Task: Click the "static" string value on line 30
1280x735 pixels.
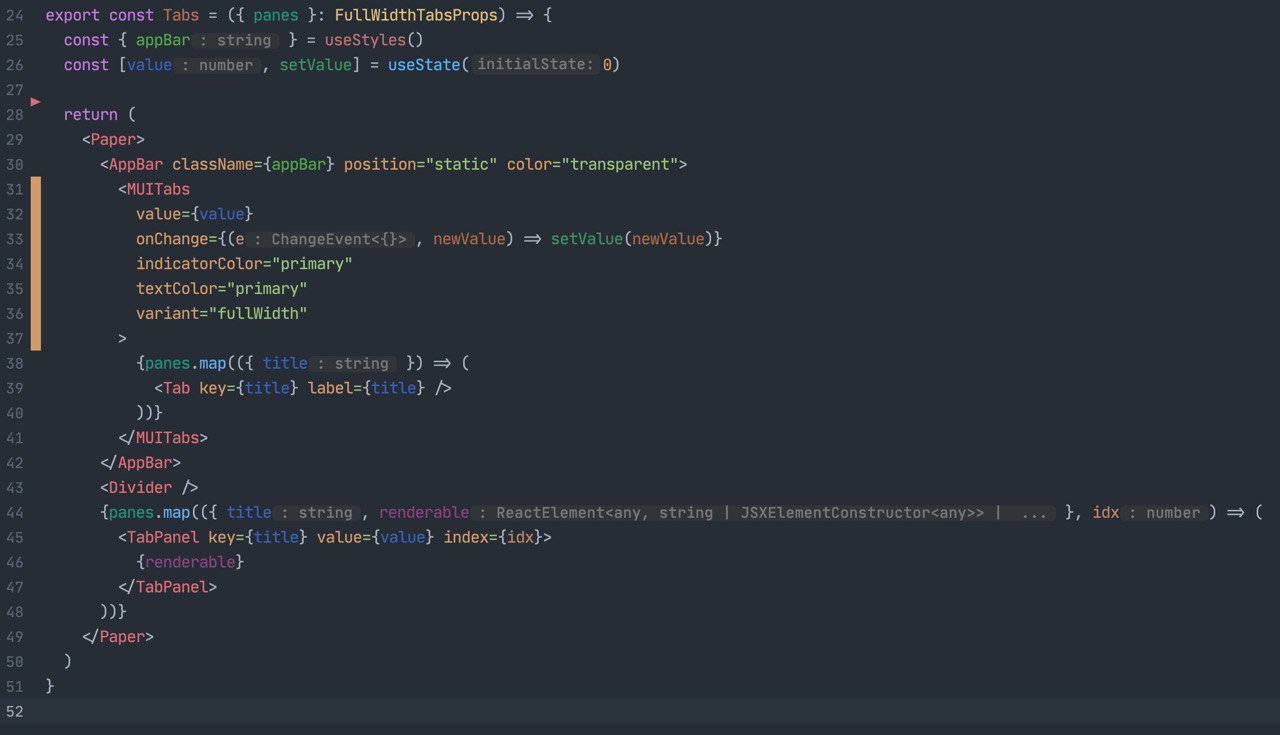Action: [461, 164]
